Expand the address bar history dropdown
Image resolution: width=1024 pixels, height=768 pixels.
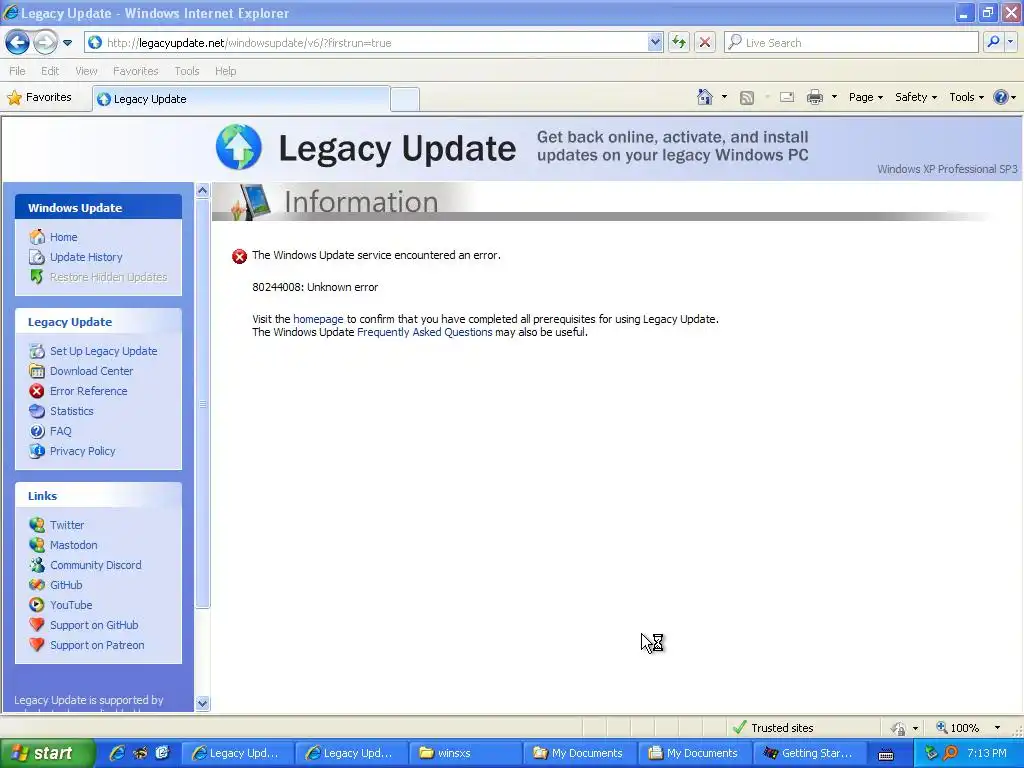tap(655, 43)
